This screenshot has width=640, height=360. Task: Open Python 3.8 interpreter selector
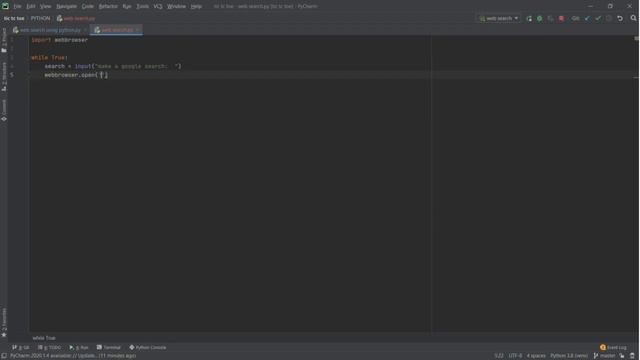[x=569, y=356]
